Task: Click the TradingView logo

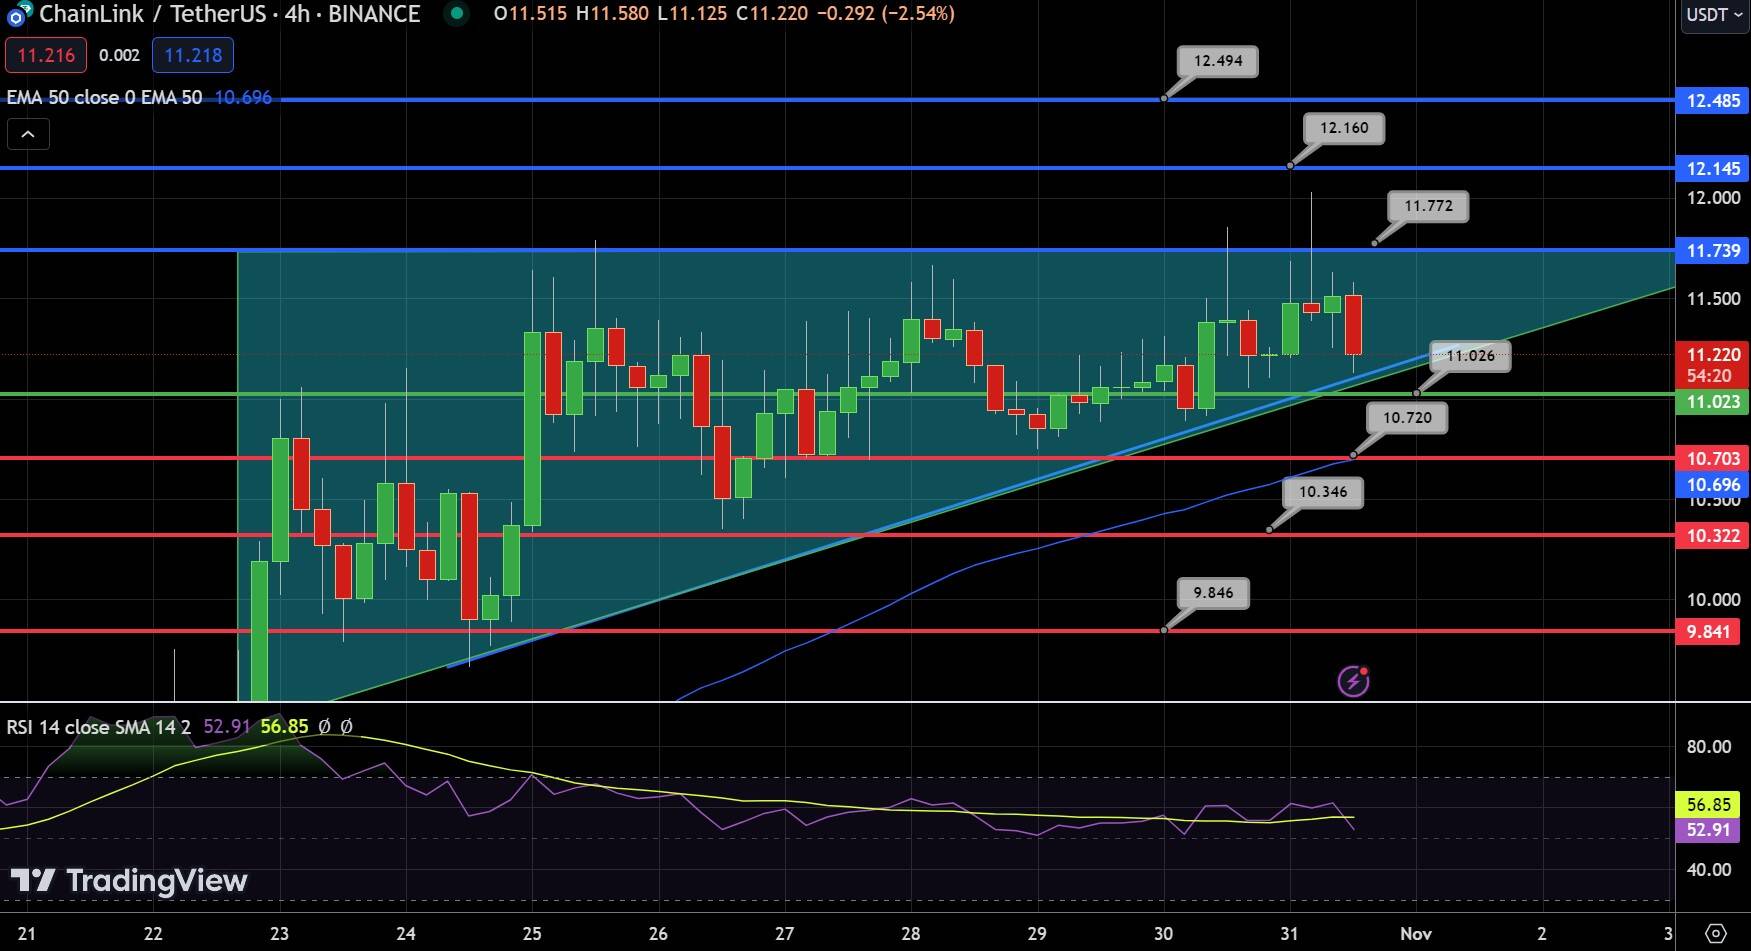Action: (x=128, y=881)
